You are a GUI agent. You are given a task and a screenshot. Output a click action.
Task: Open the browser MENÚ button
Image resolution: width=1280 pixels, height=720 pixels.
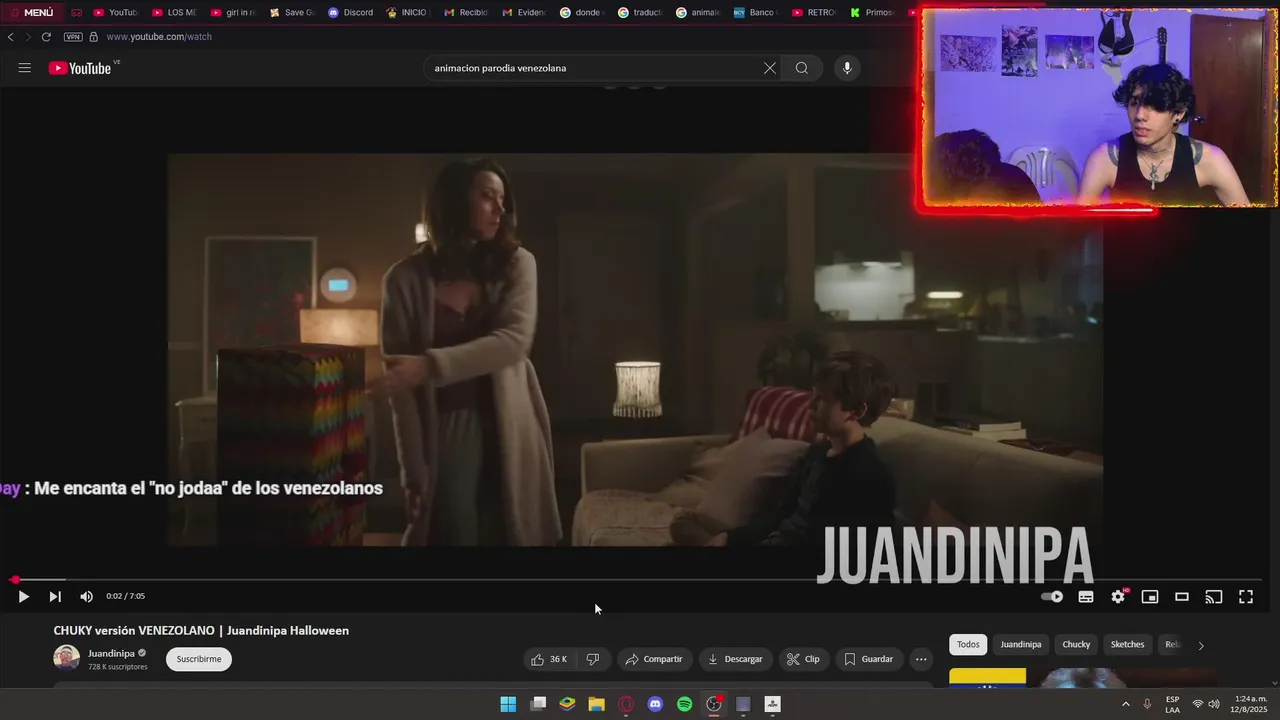click(x=32, y=12)
